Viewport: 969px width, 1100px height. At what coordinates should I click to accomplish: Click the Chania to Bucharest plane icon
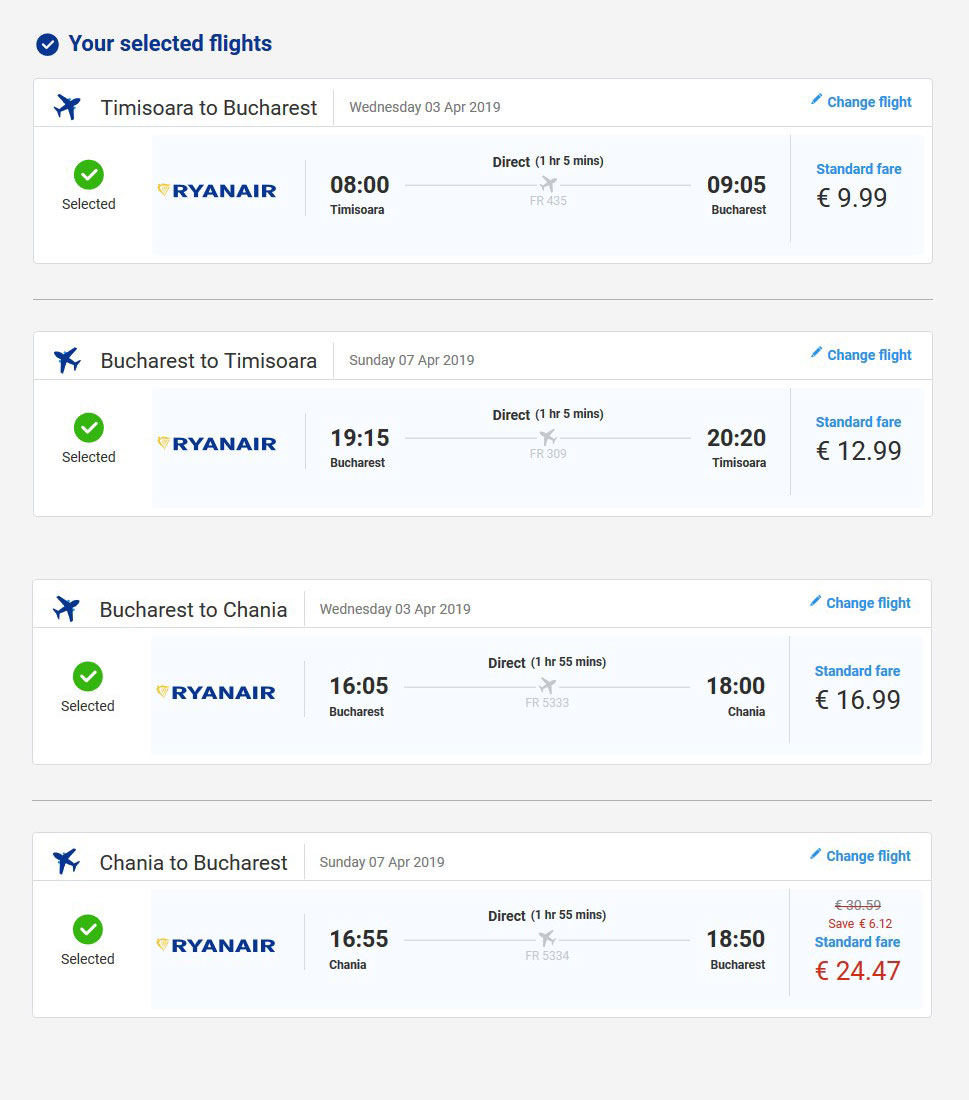point(67,861)
